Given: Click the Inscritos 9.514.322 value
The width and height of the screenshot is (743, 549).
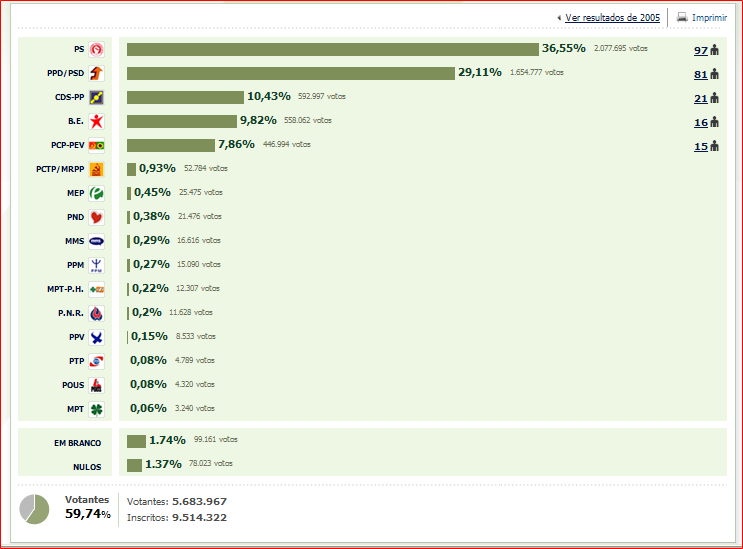Looking at the screenshot, I should [x=199, y=517].
